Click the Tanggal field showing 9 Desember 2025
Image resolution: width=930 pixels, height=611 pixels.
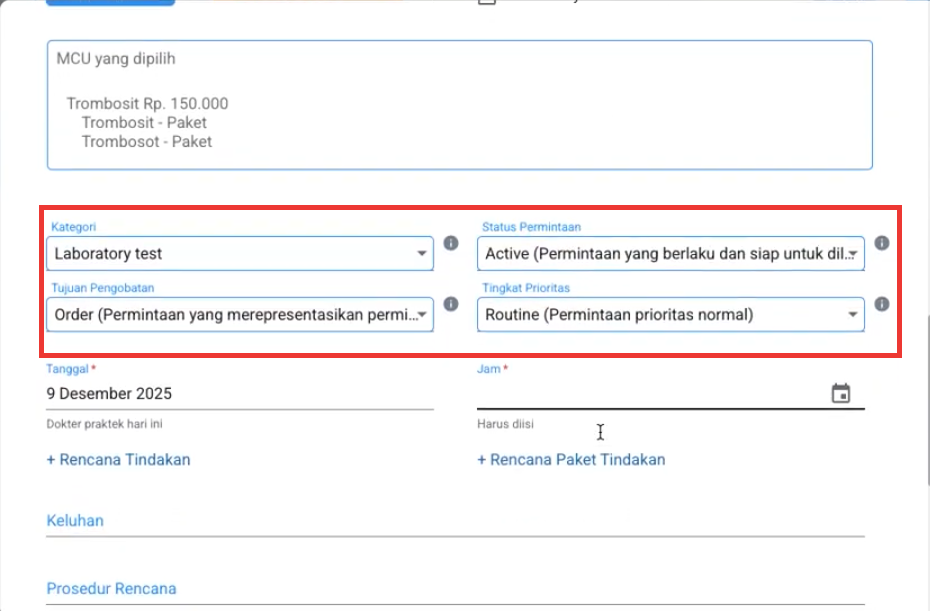pyautogui.click(x=240, y=394)
